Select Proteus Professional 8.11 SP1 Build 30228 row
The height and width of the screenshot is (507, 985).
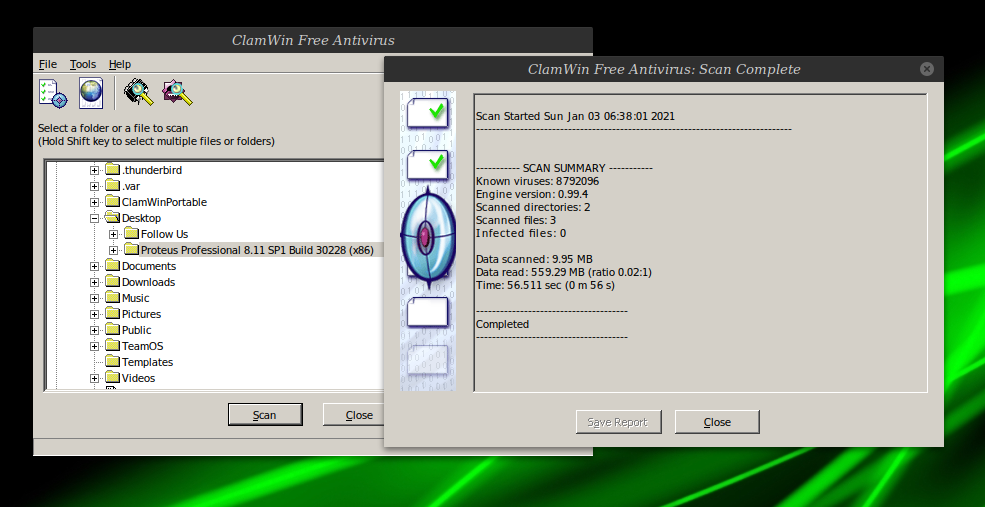coord(257,250)
